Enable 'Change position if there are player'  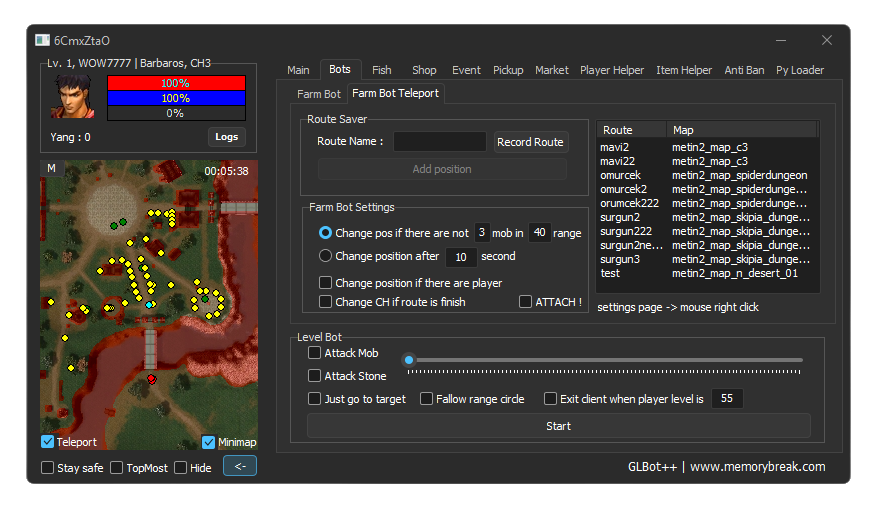(x=325, y=283)
